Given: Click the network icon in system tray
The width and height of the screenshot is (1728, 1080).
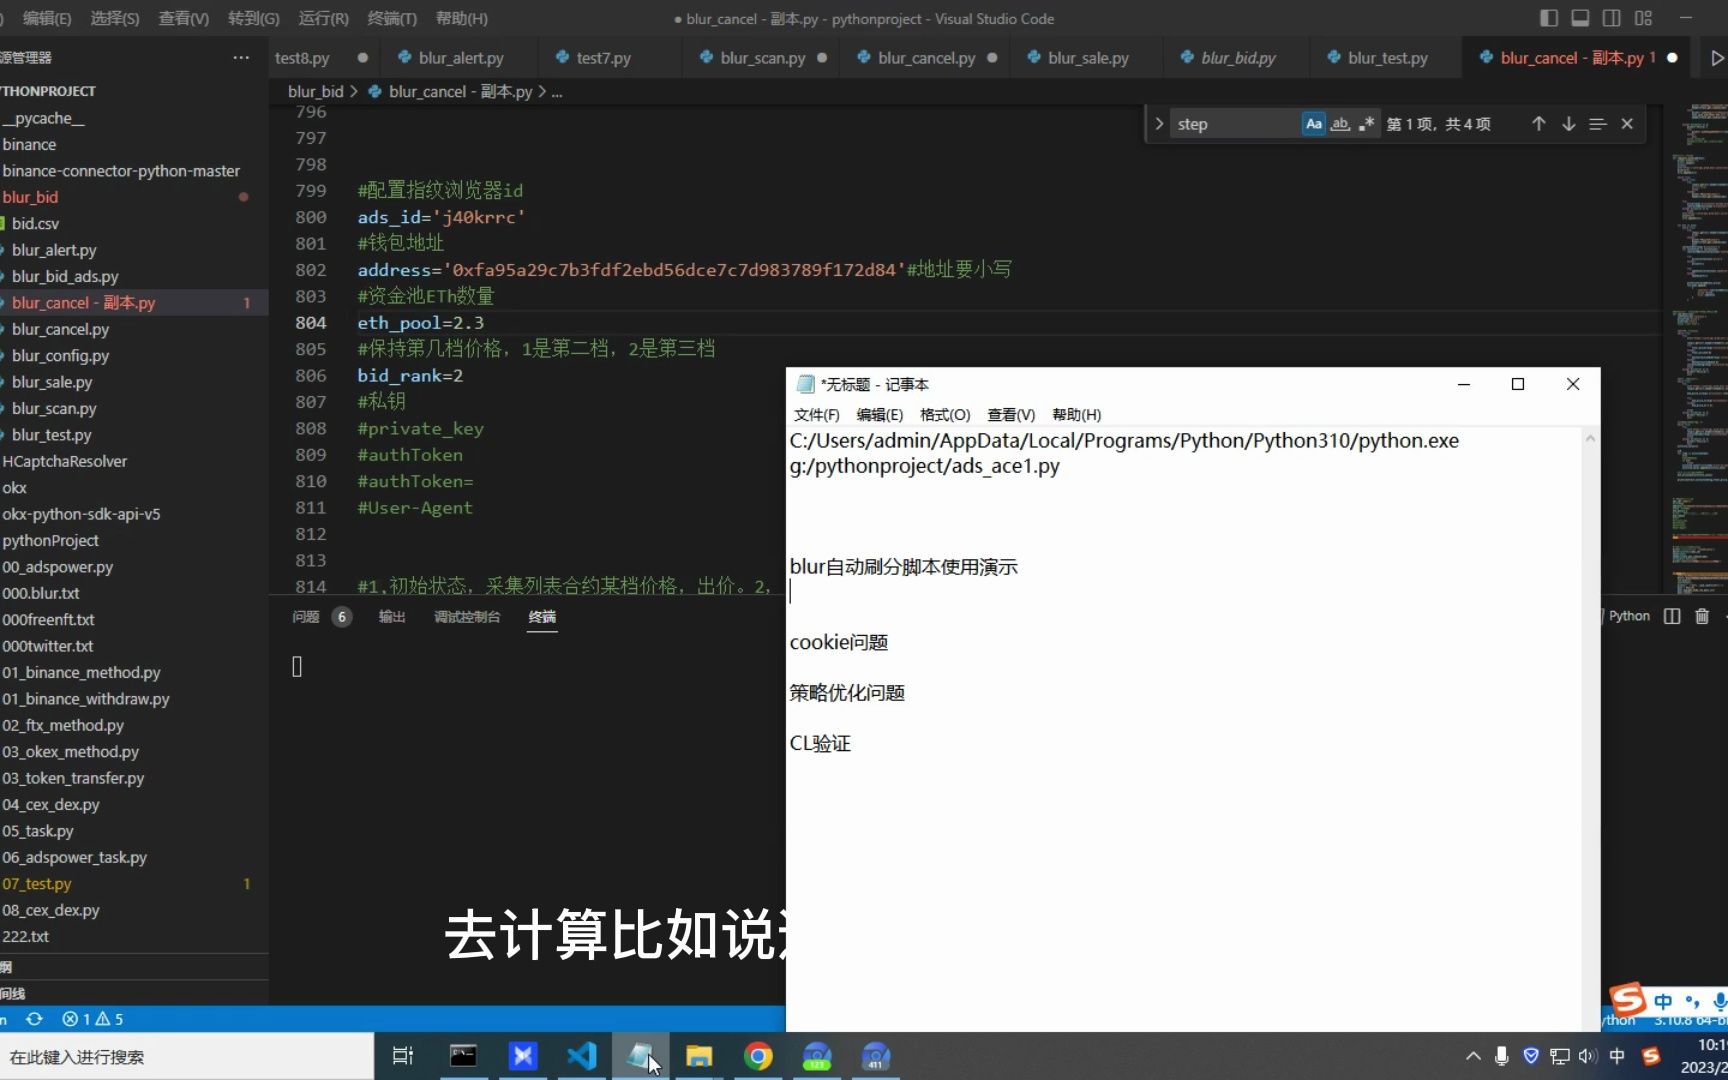Looking at the screenshot, I should pos(1559,1056).
